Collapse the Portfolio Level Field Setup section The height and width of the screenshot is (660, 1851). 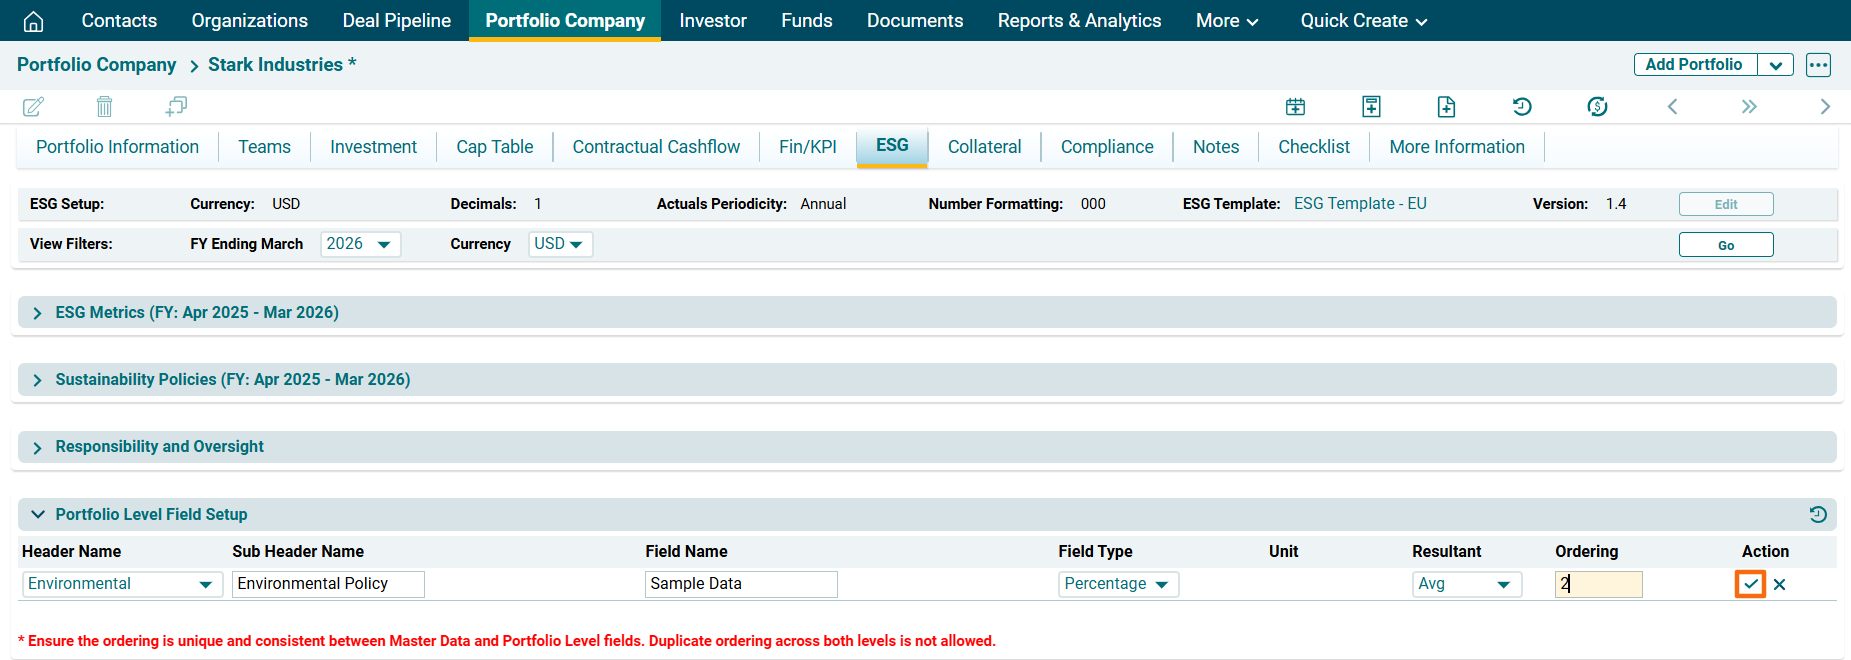[37, 514]
